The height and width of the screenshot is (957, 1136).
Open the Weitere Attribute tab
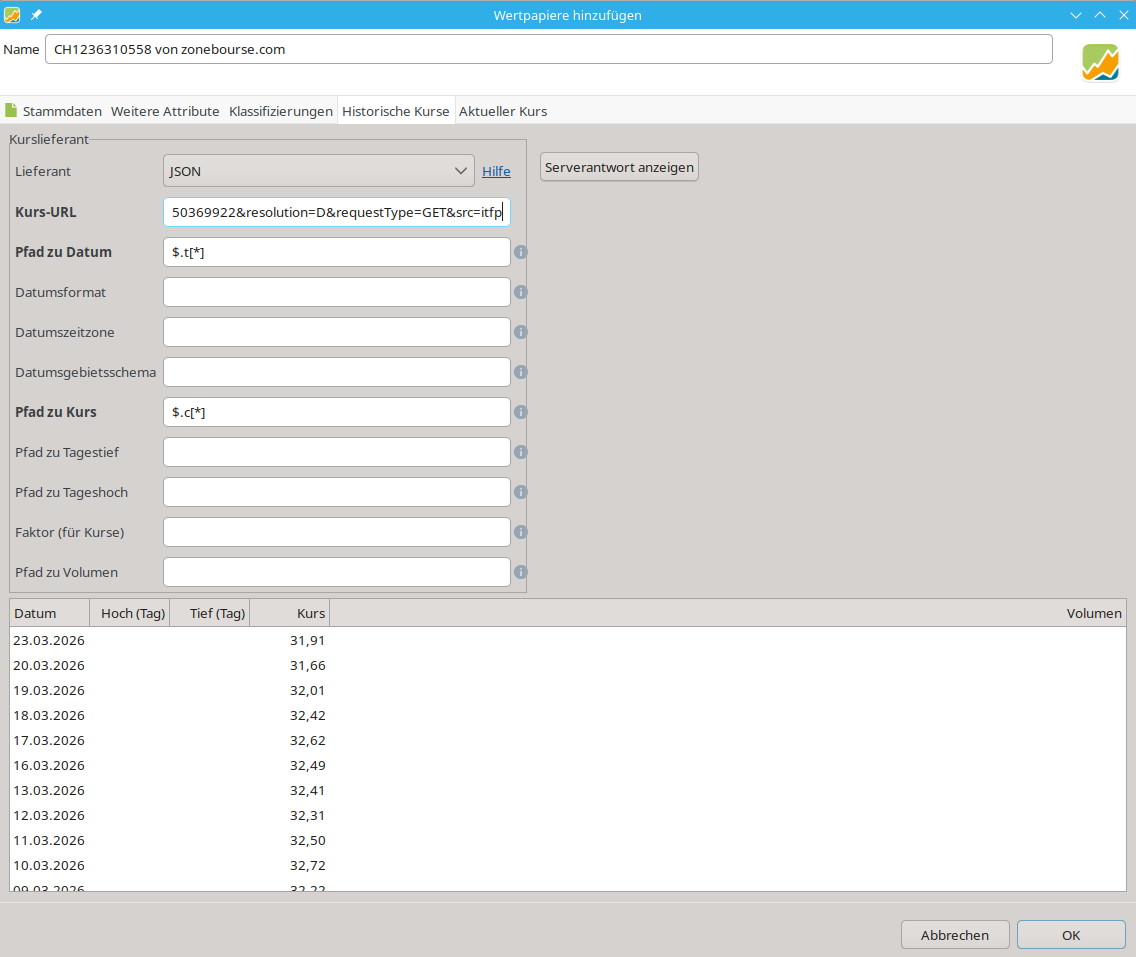[x=165, y=111]
